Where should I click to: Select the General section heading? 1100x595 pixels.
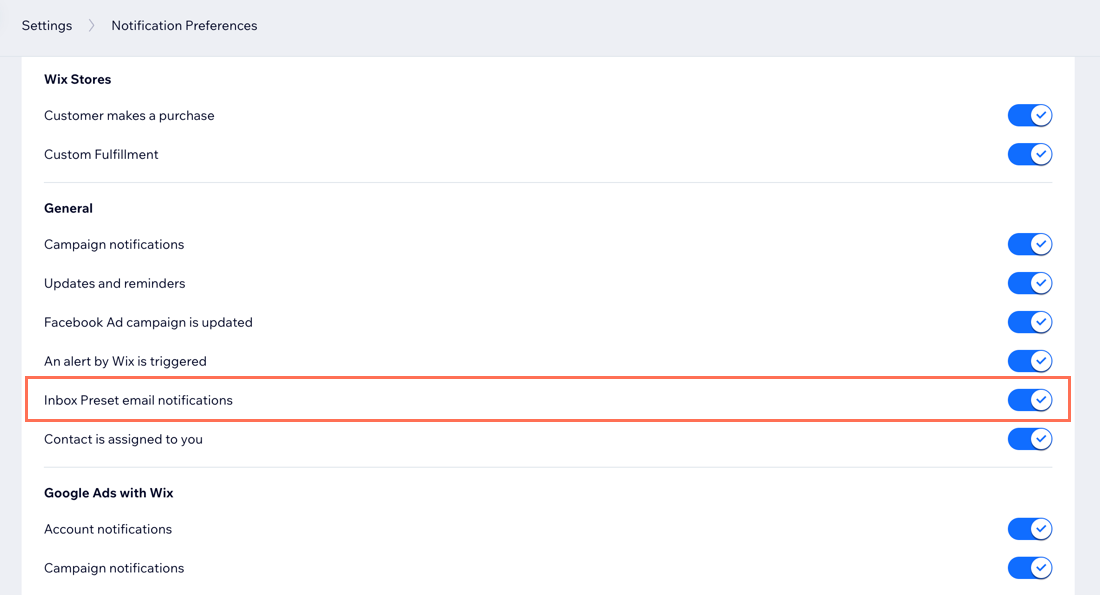(x=69, y=208)
